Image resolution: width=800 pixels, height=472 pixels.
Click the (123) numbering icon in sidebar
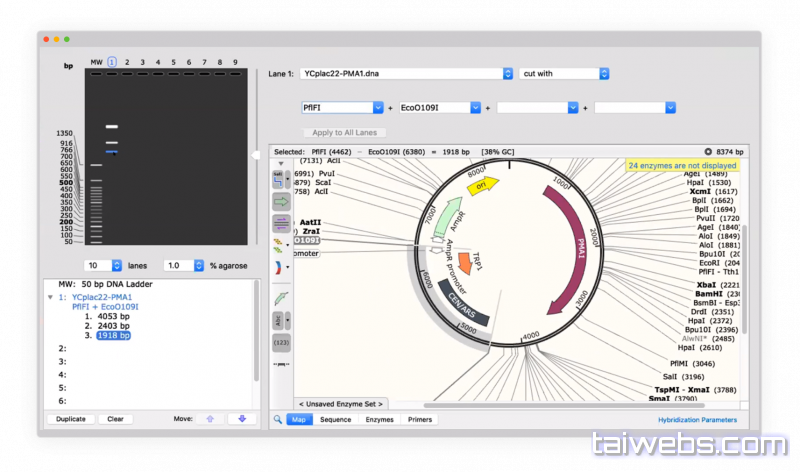281,342
